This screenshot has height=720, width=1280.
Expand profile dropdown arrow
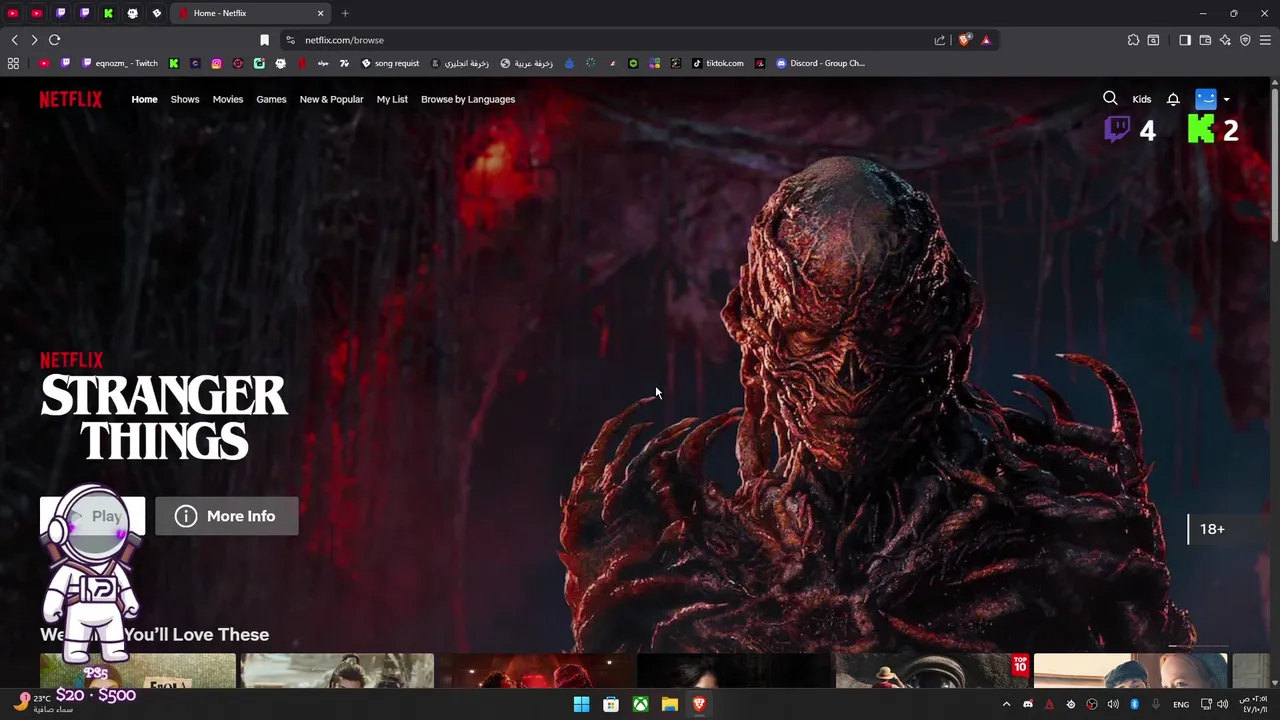click(1226, 99)
